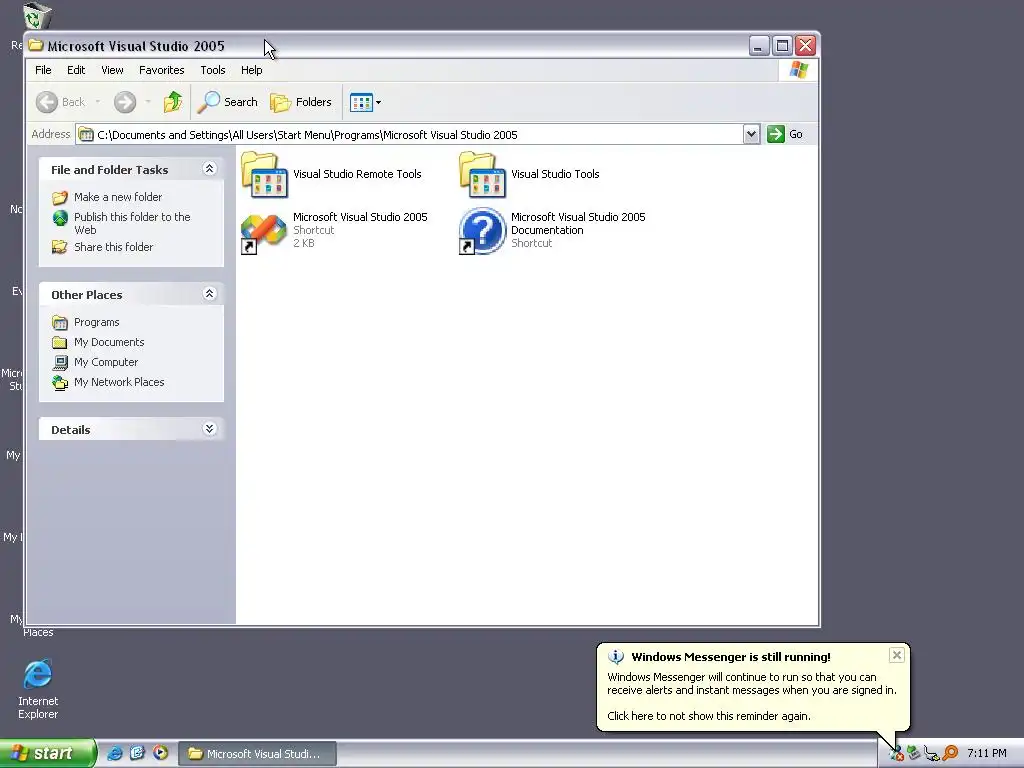Select the Visual Studio Remote Tools label

(x=357, y=174)
